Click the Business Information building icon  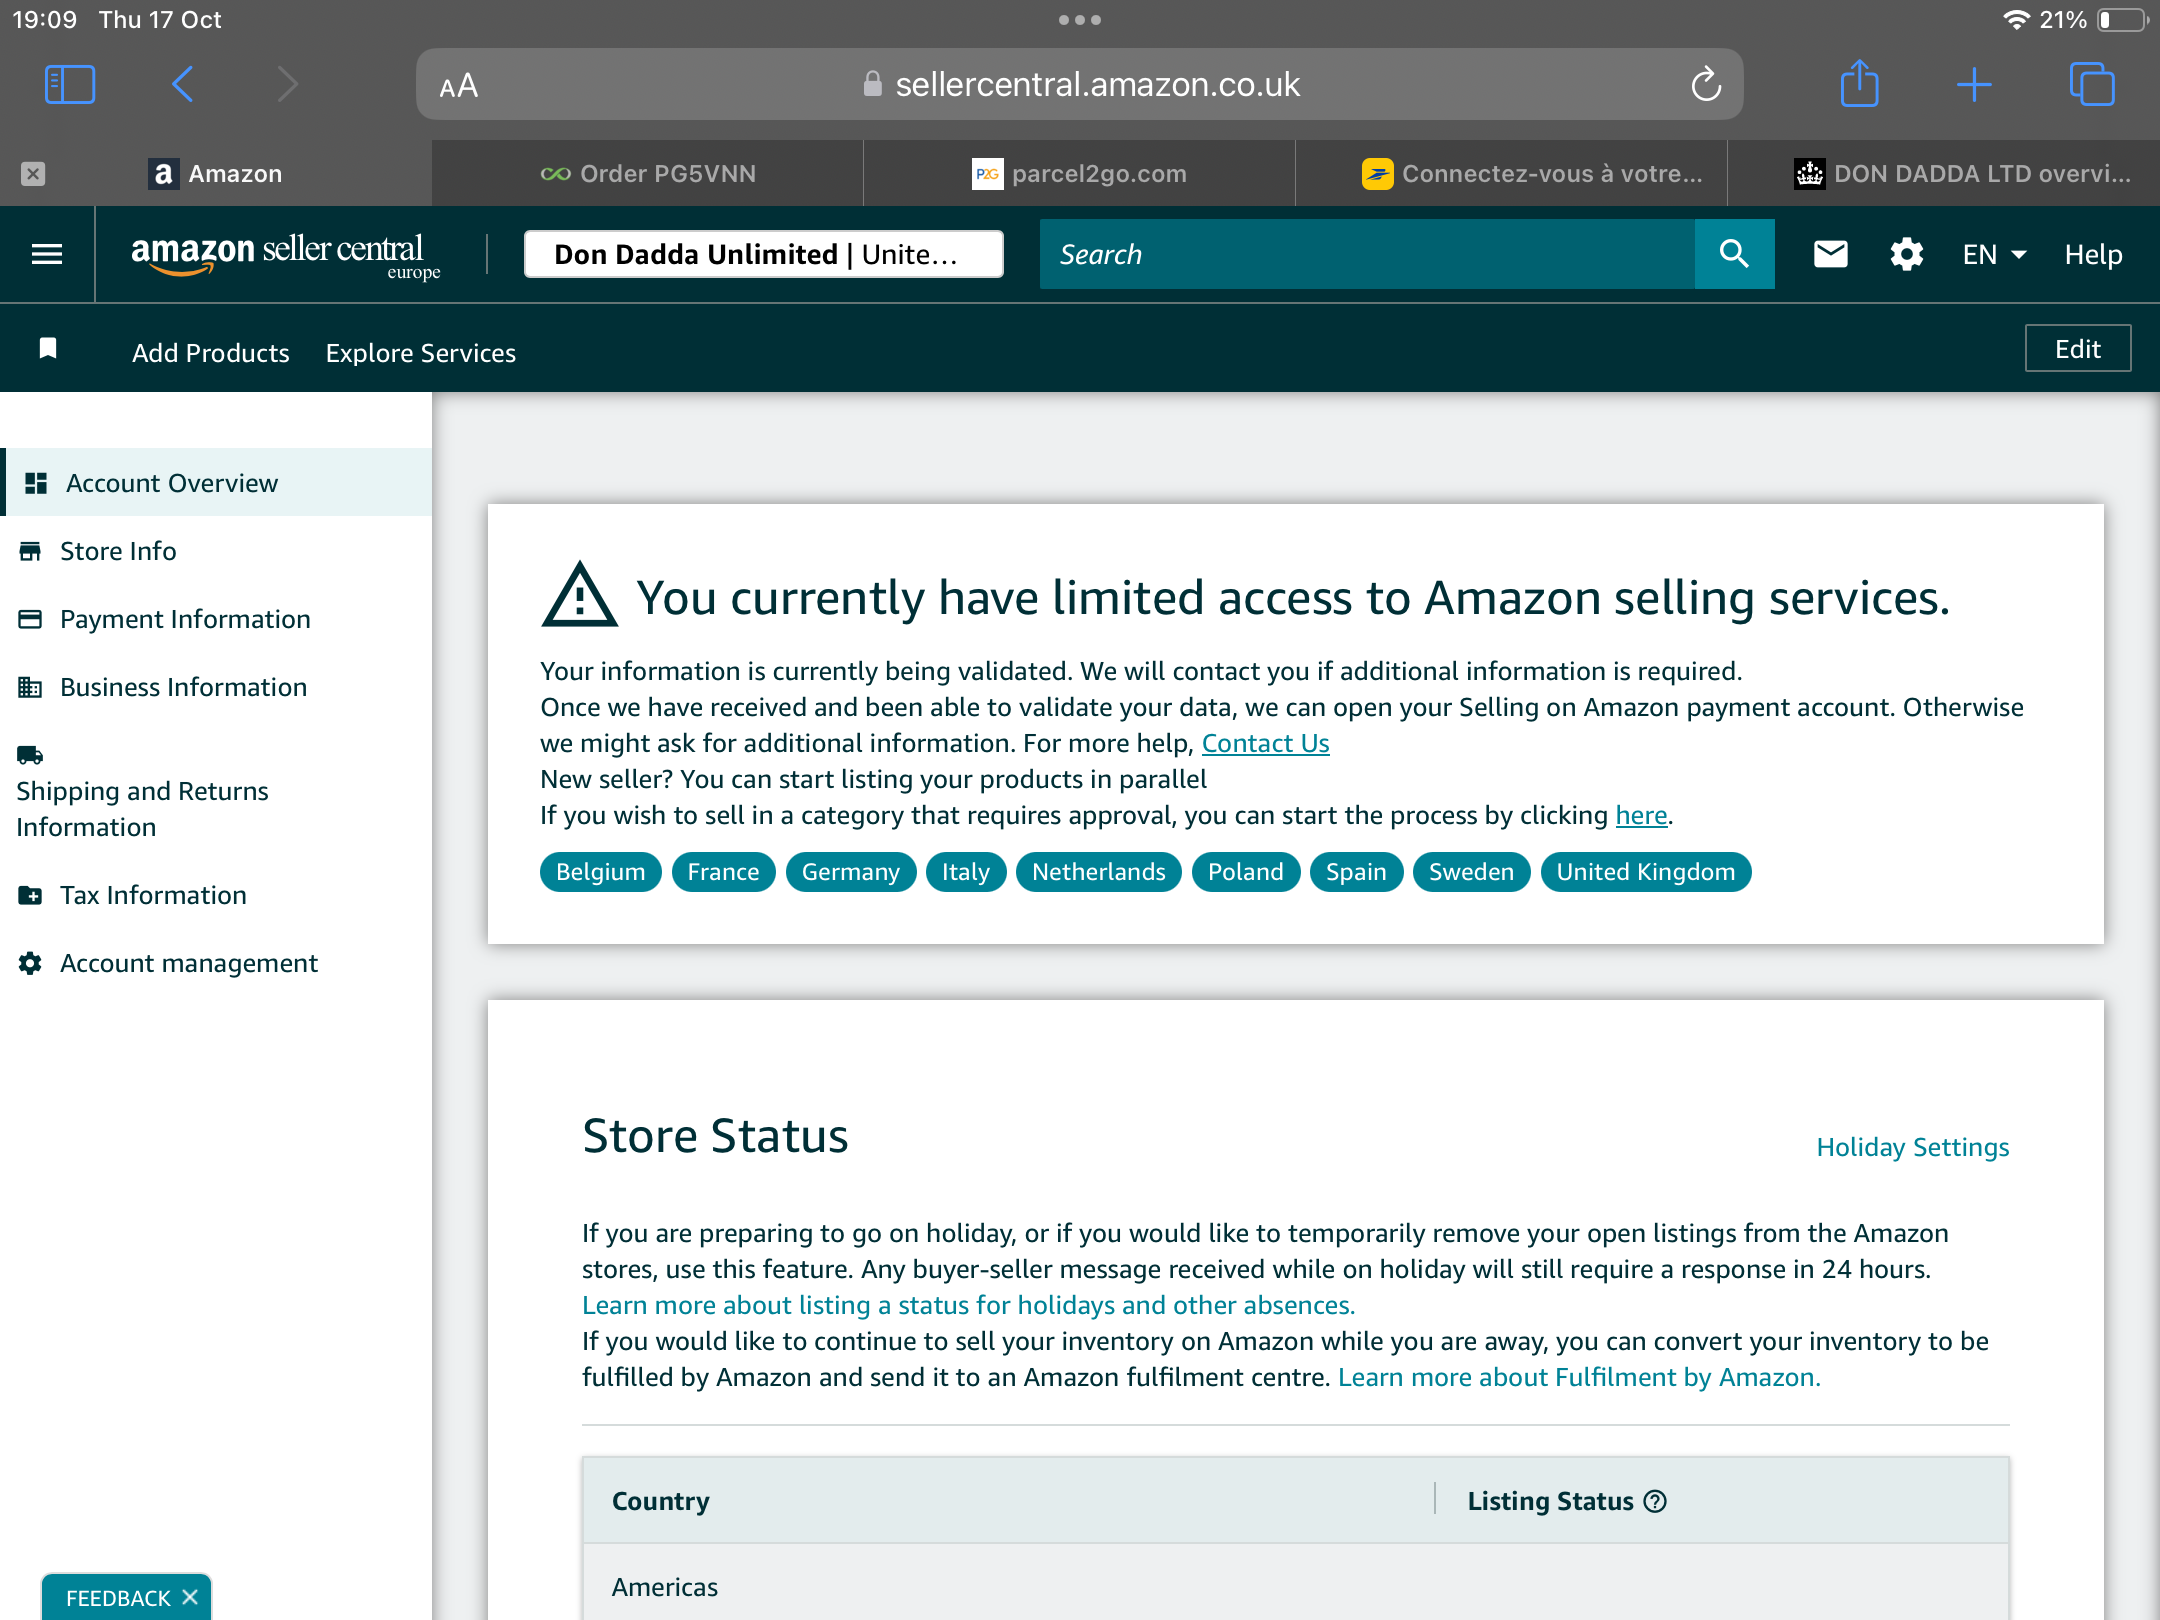pyautogui.click(x=30, y=687)
